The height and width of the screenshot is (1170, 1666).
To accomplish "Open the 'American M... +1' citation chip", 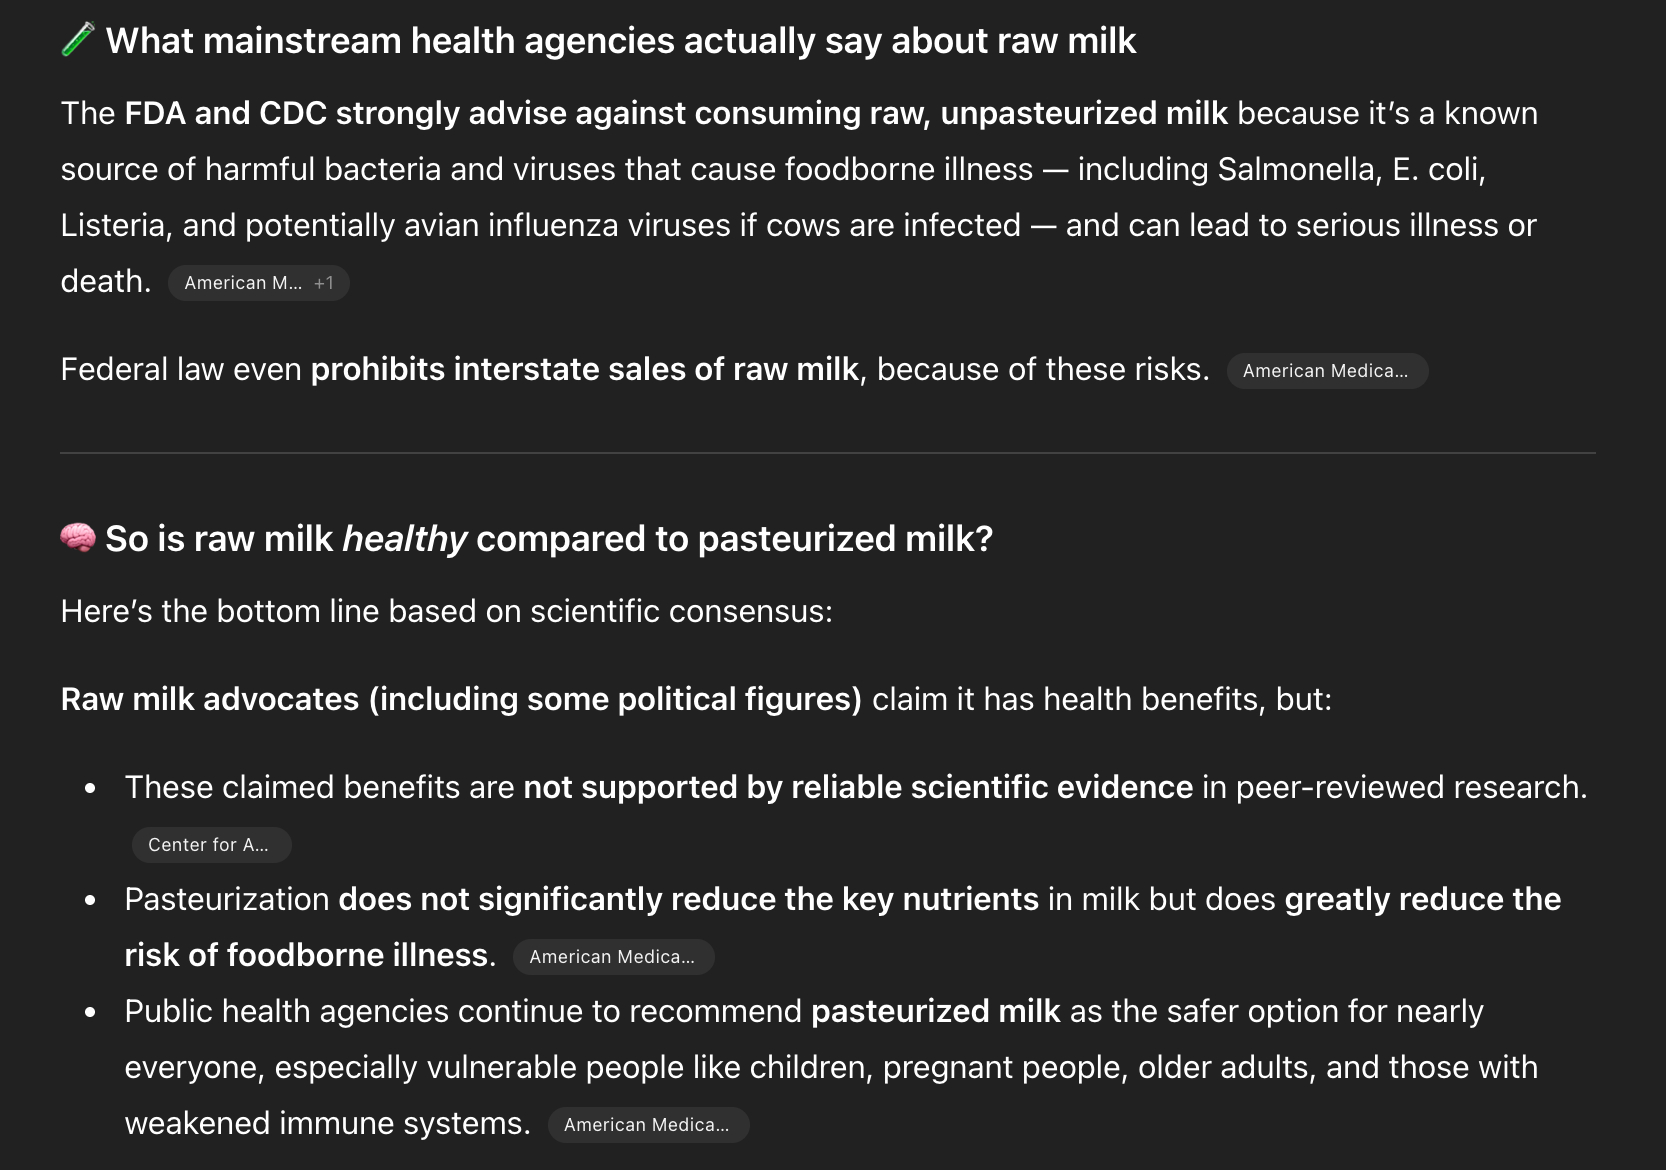I will (x=258, y=283).
